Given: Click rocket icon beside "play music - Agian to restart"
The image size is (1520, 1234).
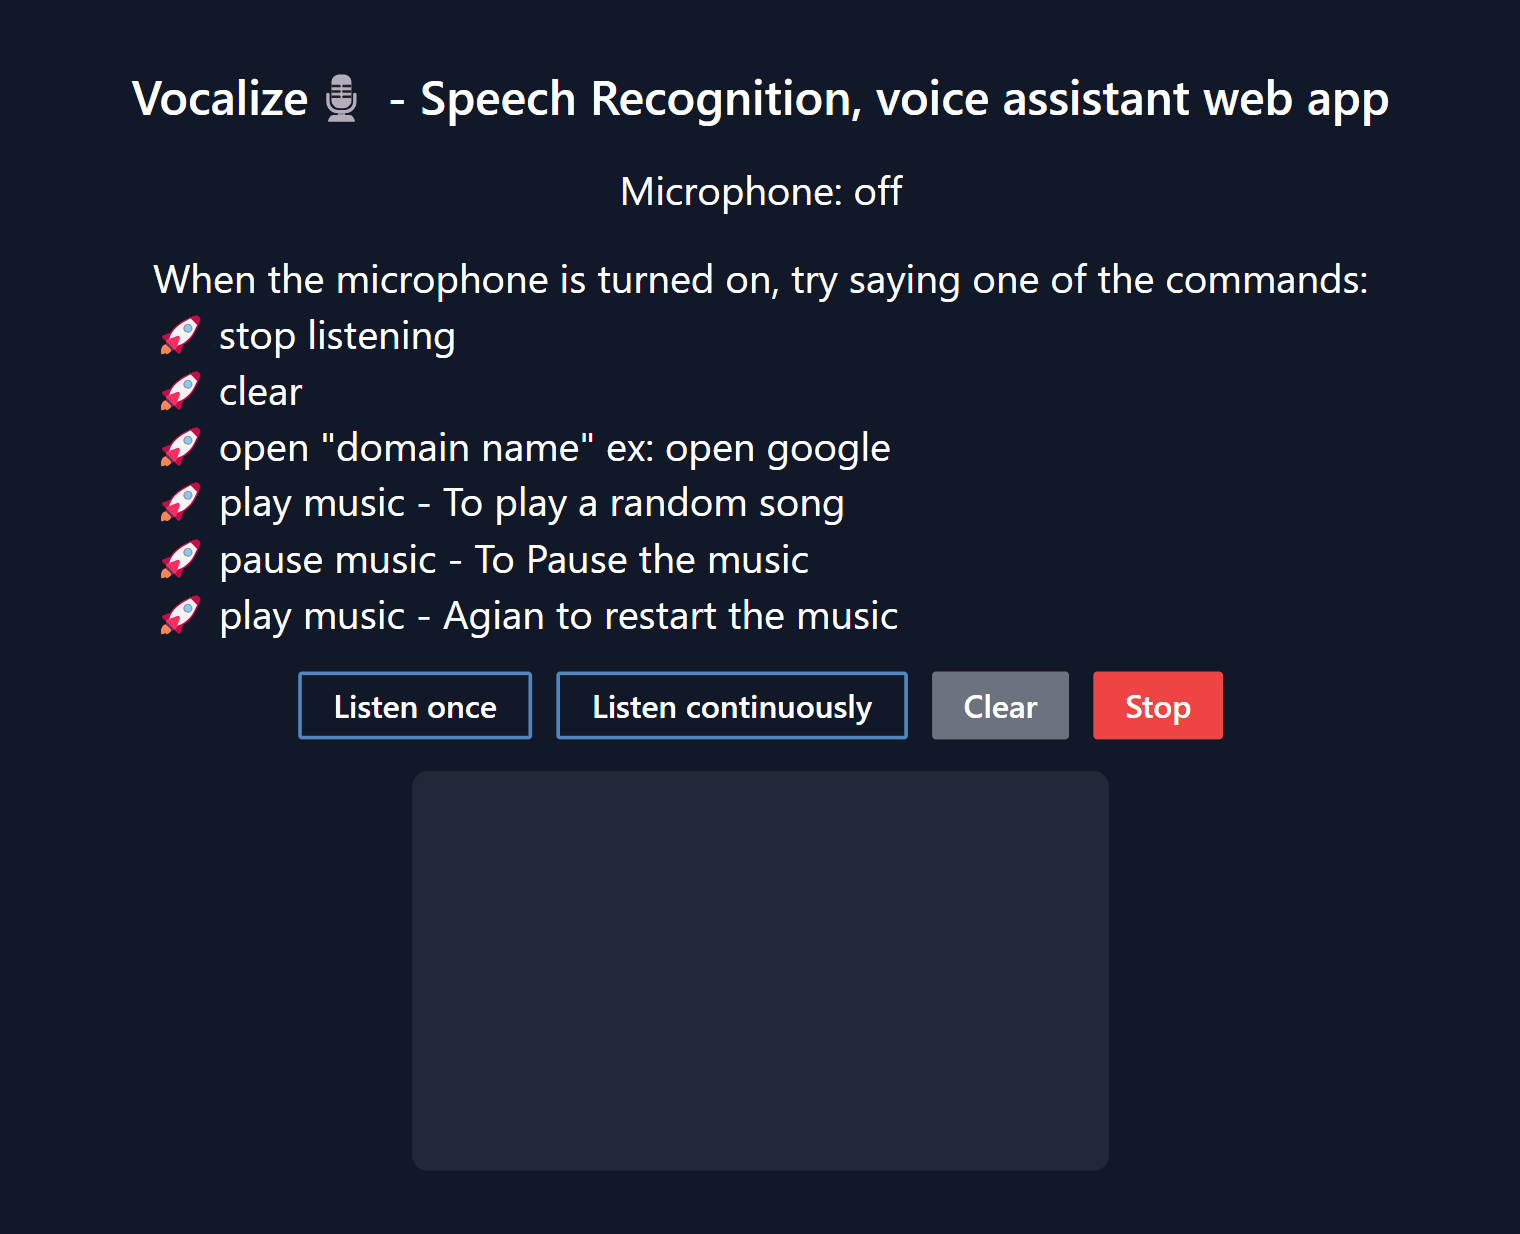Looking at the screenshot, I should coord(180,616).
